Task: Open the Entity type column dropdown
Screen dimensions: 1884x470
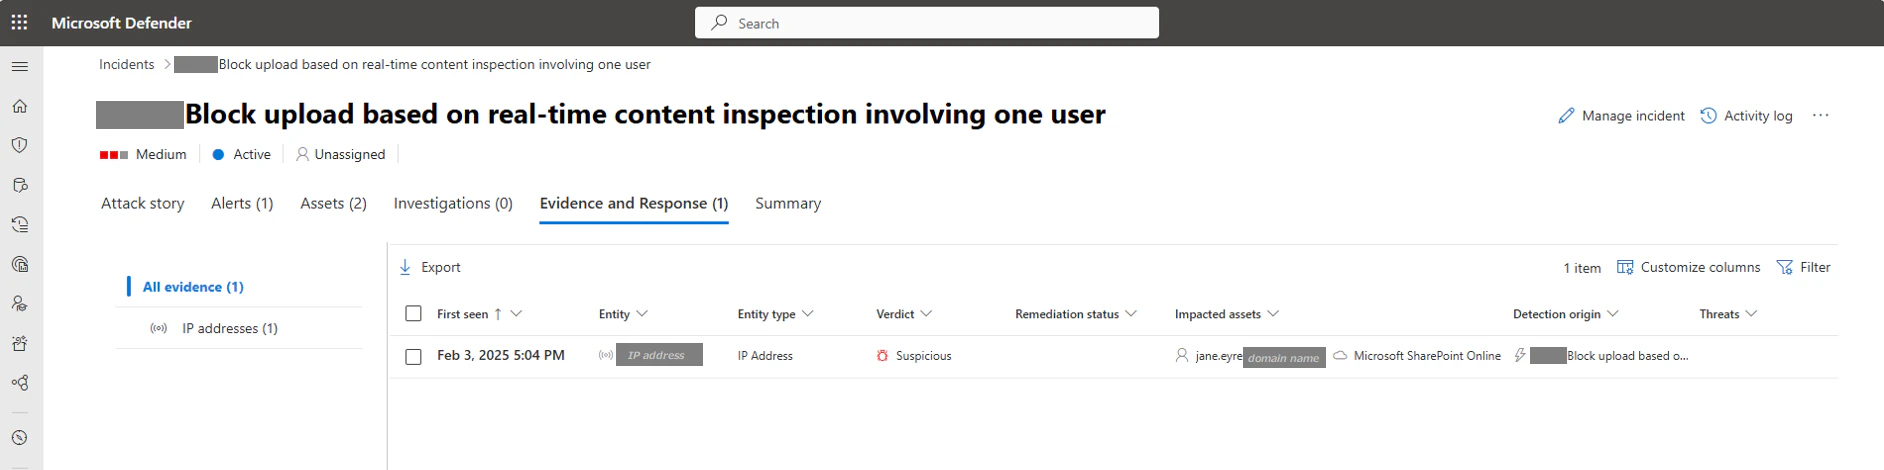Action: 808,314
